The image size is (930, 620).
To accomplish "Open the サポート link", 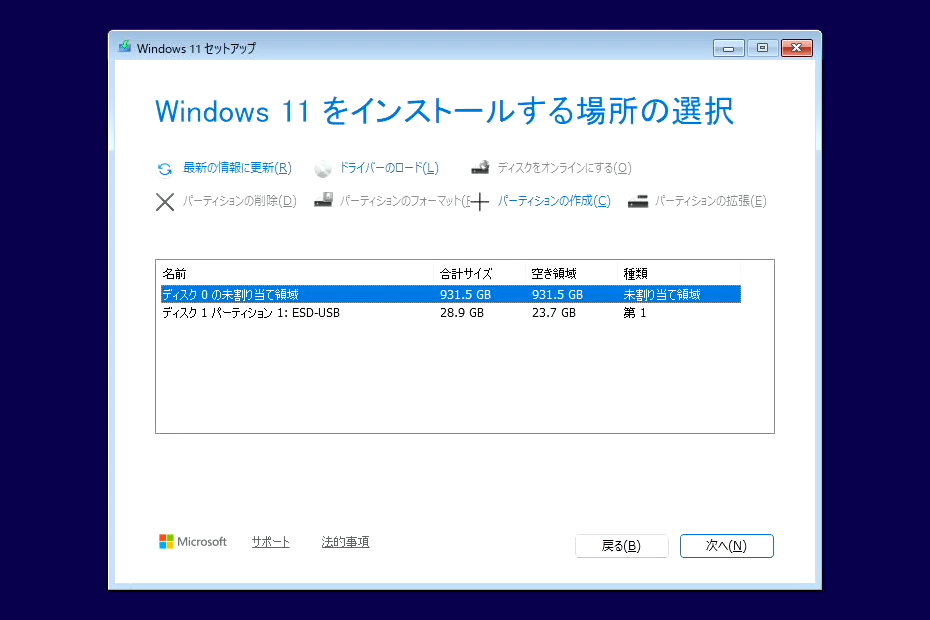I will (x=270, y=540).
